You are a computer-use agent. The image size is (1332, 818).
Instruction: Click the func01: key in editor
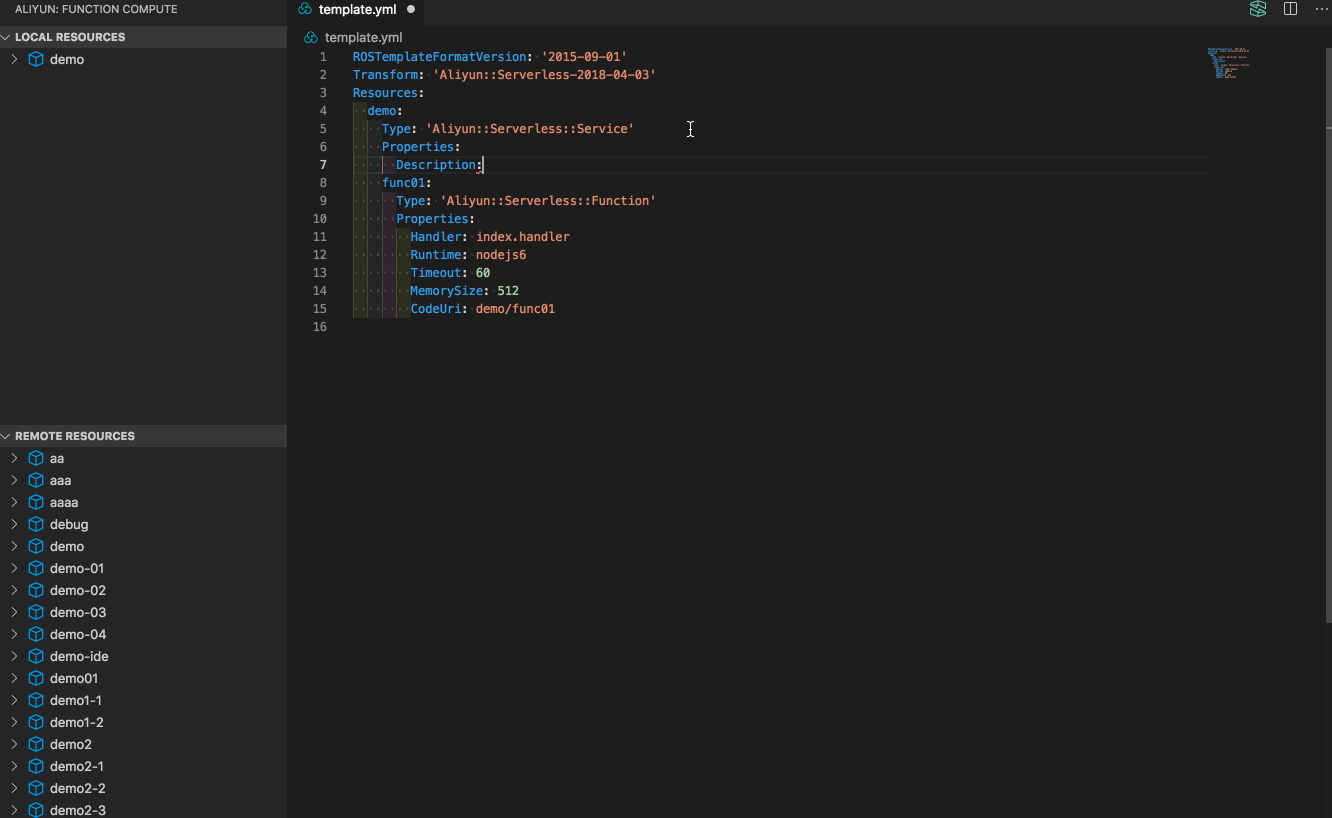point(406,183)
